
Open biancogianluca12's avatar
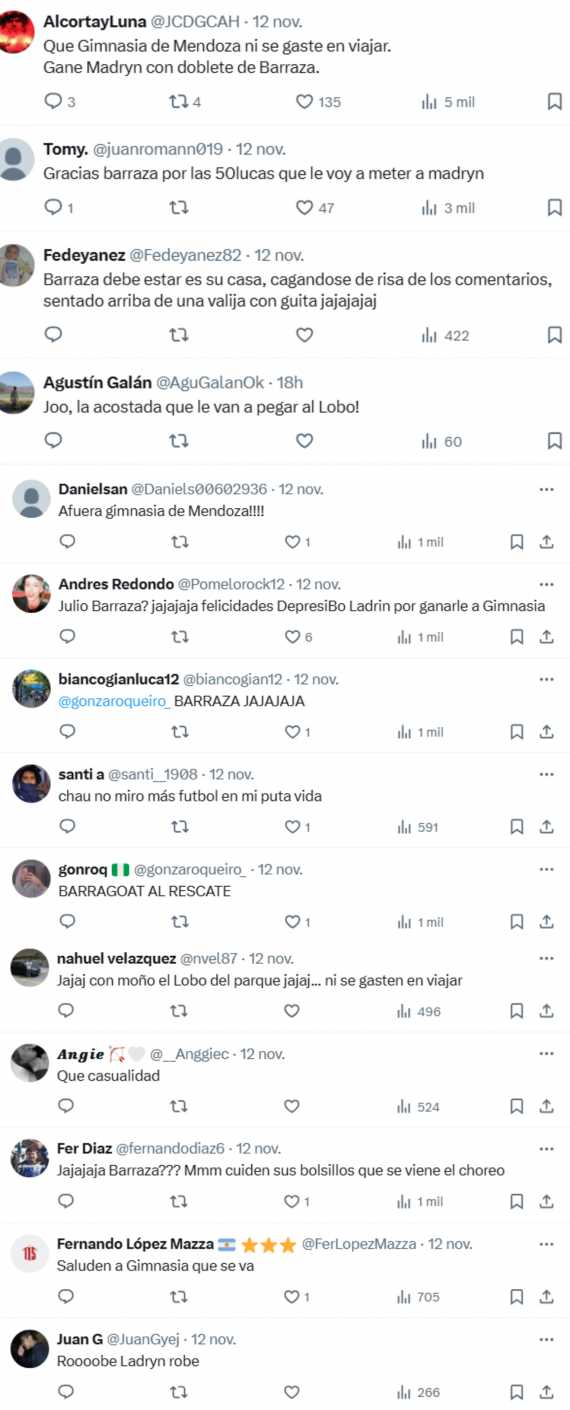point(31,689)
